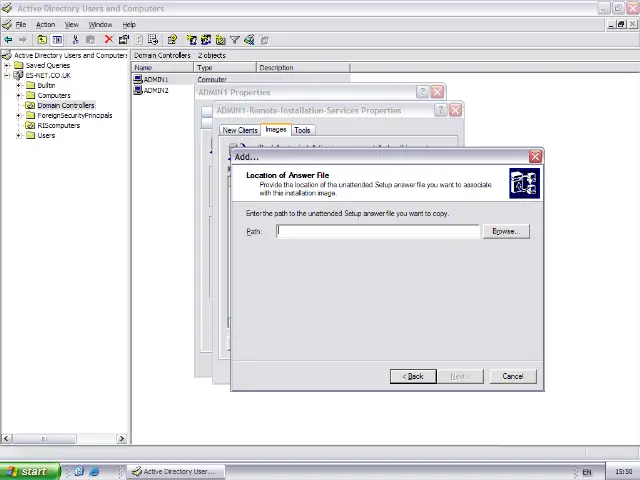Screen dimensions: 640x480
Task: Click the Export List toolbar icon
Action: pyautogui.click(x=153, y=40)
